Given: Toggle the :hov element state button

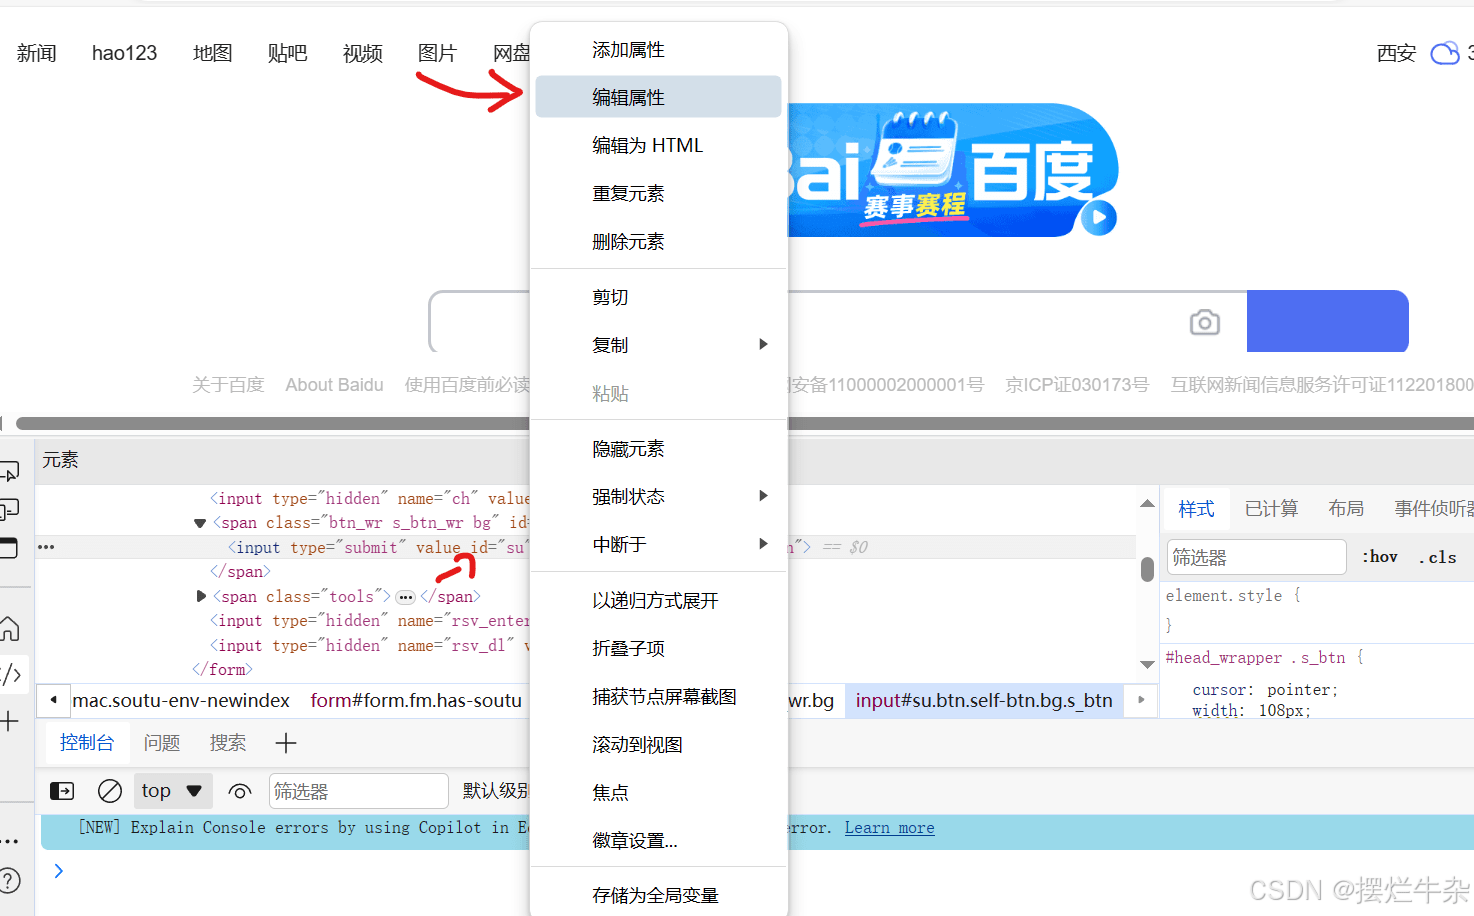Looking at the screenshot, I should [1380, 557].
